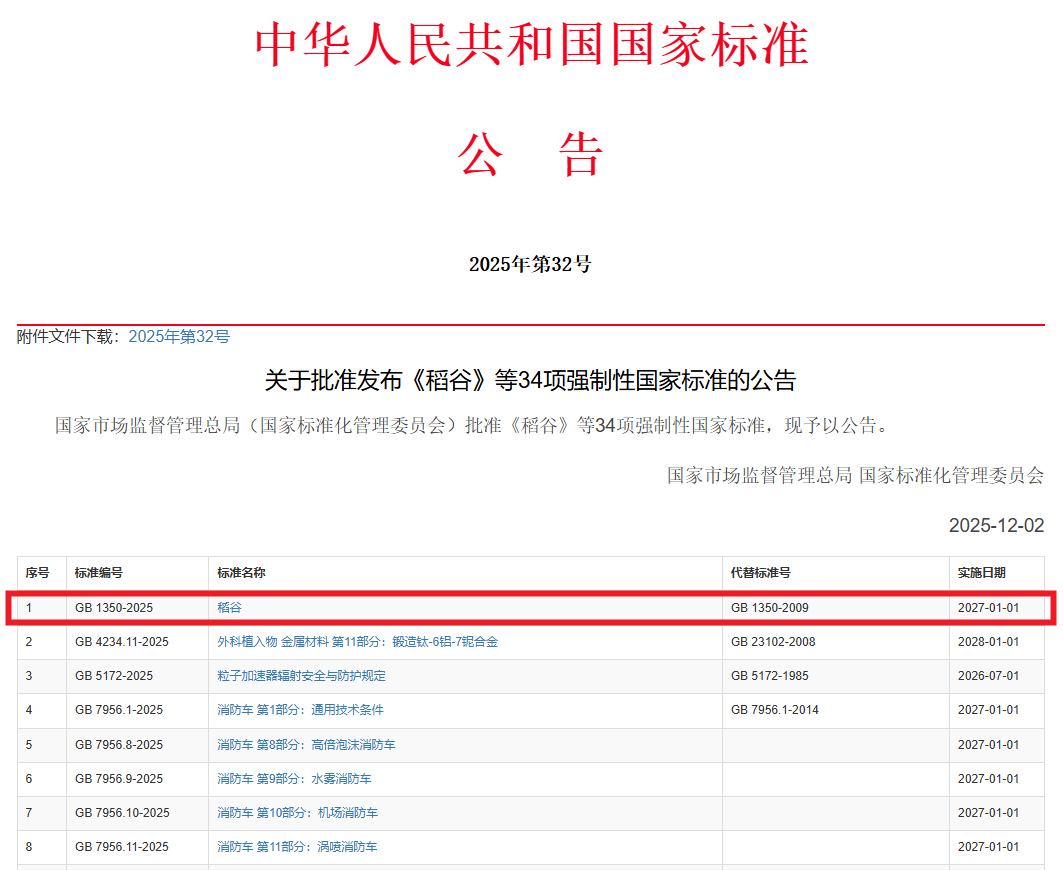Open 消防车 第11部分：涡喷消防车 link

click(297, 847)
